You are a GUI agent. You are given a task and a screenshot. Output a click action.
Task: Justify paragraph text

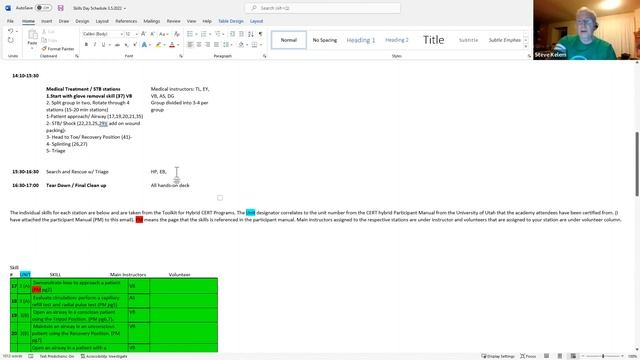[216, 44]
